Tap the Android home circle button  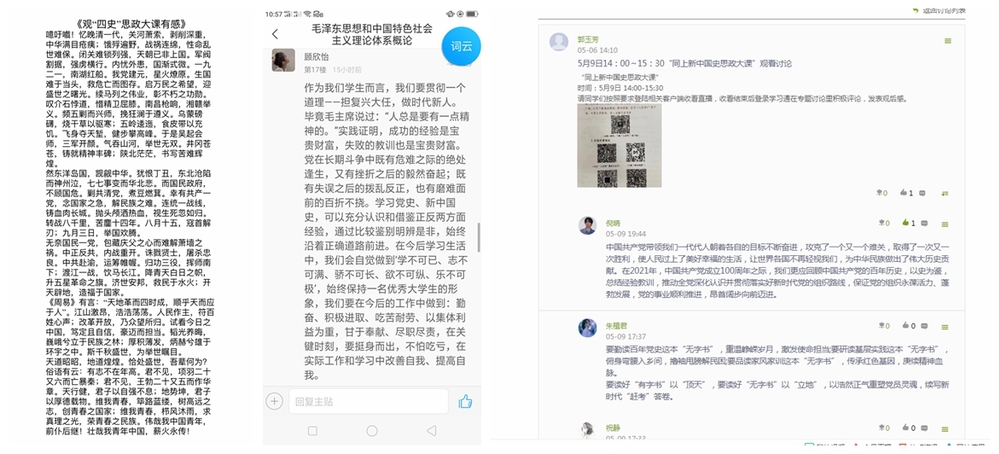(372, 431)
